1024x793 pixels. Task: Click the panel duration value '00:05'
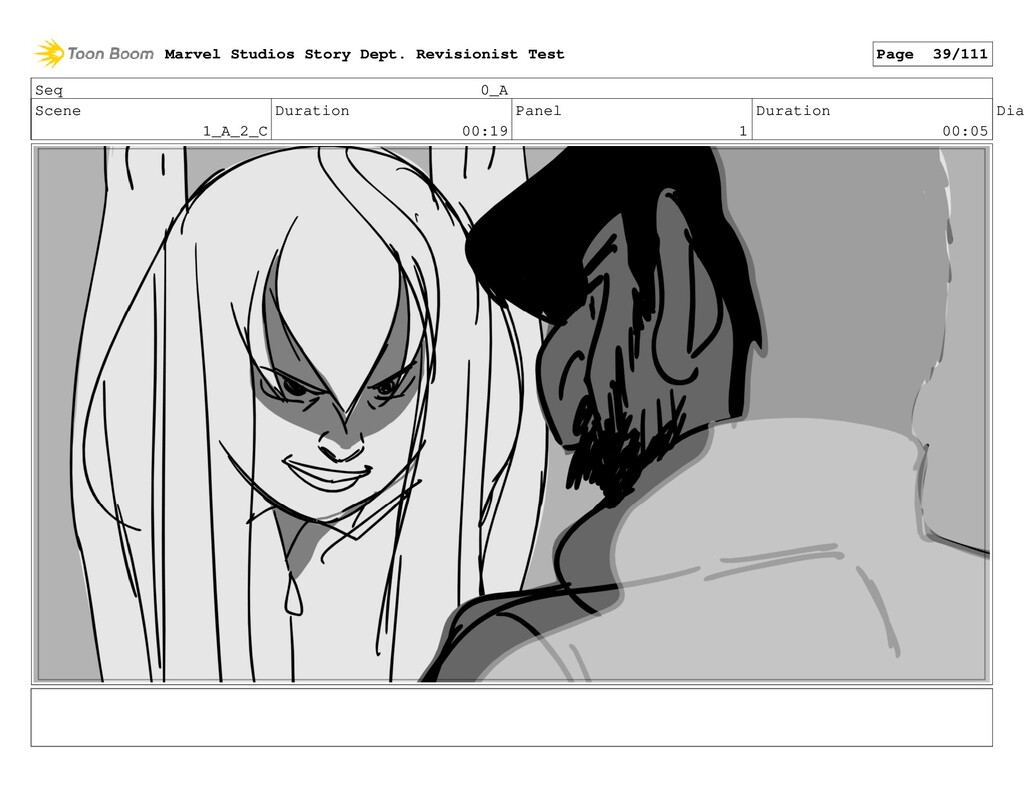point(965,131)
